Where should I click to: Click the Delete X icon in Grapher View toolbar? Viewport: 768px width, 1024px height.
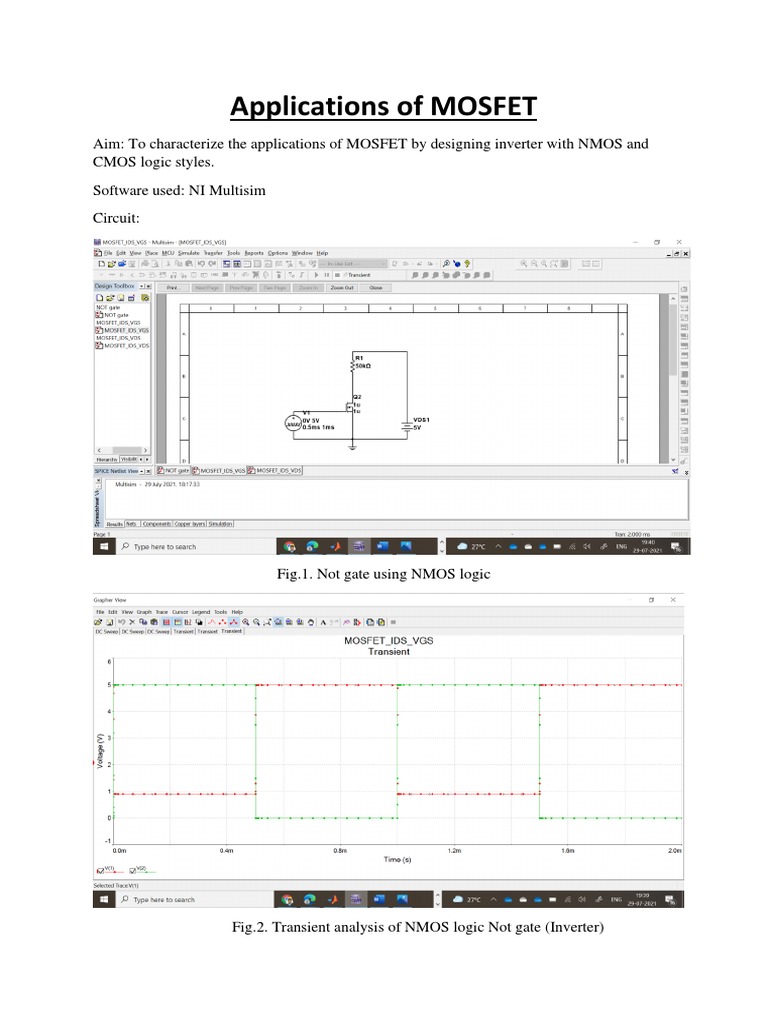coord(132,622)
